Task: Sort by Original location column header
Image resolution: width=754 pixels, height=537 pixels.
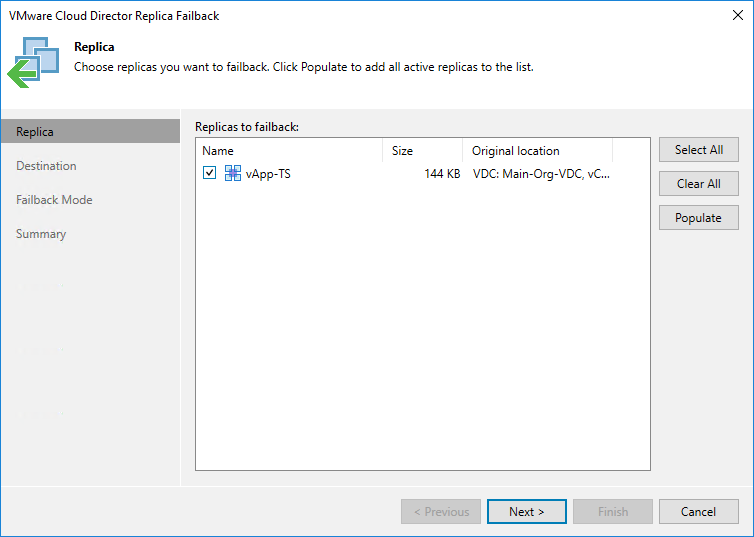Action: pos(537,150)
